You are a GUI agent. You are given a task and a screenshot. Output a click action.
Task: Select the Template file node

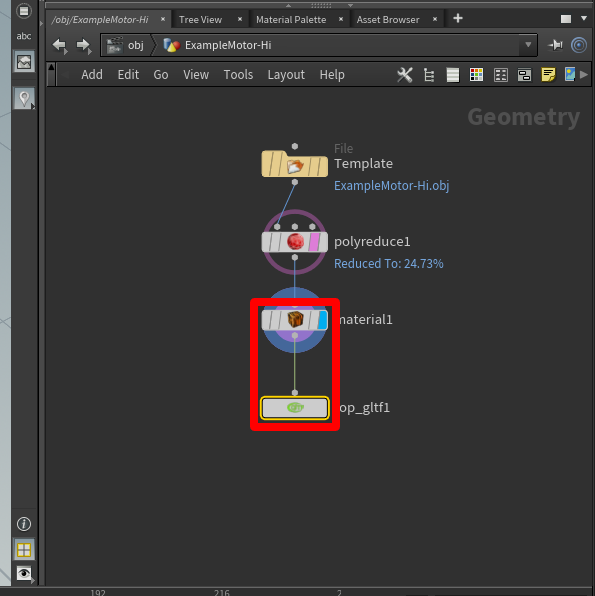point(295,164)
